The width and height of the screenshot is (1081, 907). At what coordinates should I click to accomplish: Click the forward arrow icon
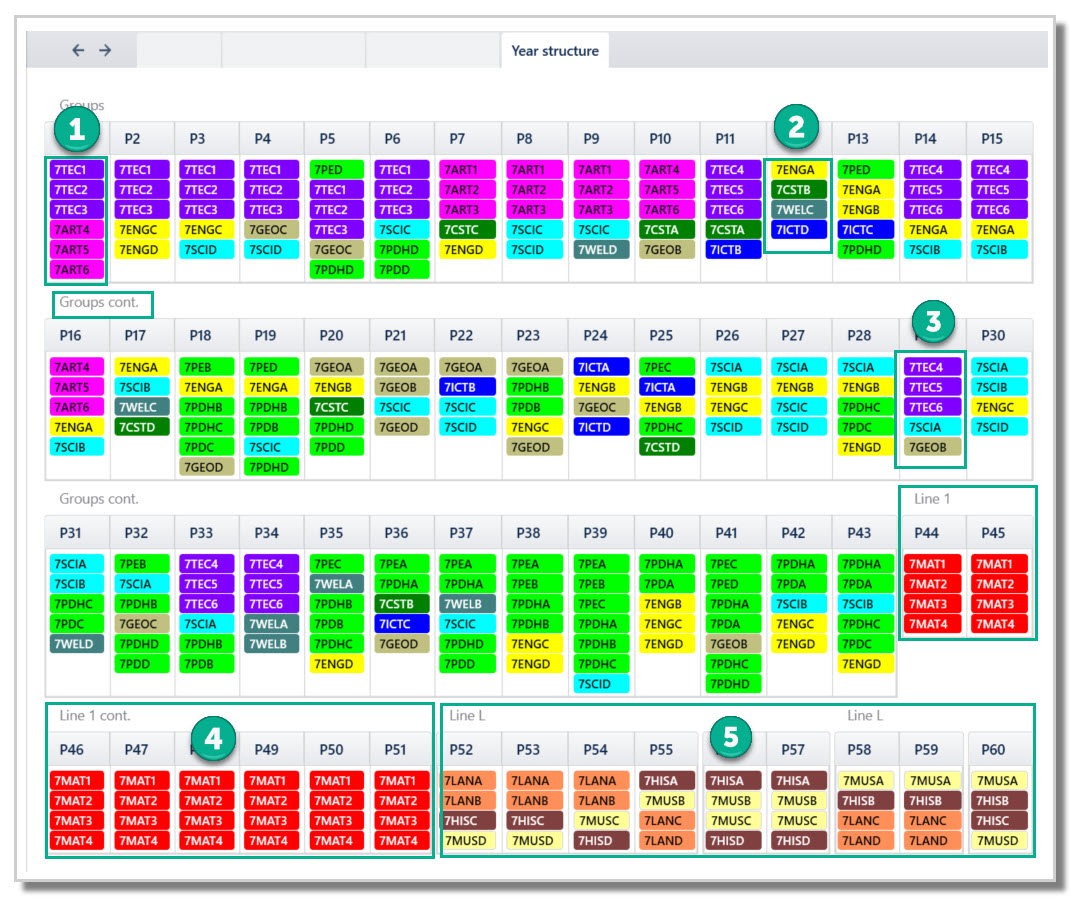point(105,50)
